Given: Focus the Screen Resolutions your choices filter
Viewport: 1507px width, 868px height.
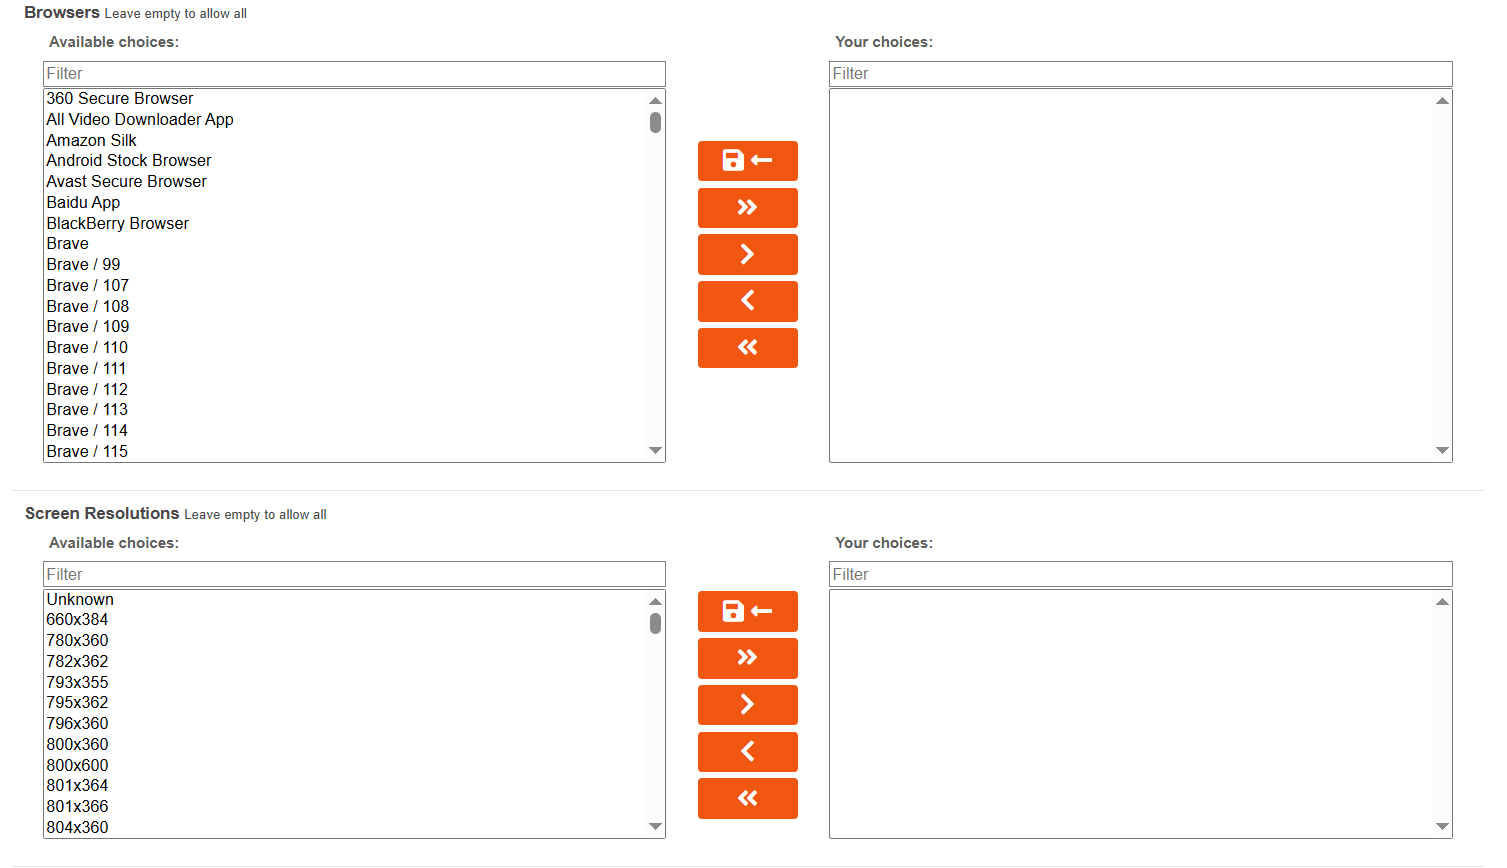Looking at the screenshot, I should (1140, 574).
